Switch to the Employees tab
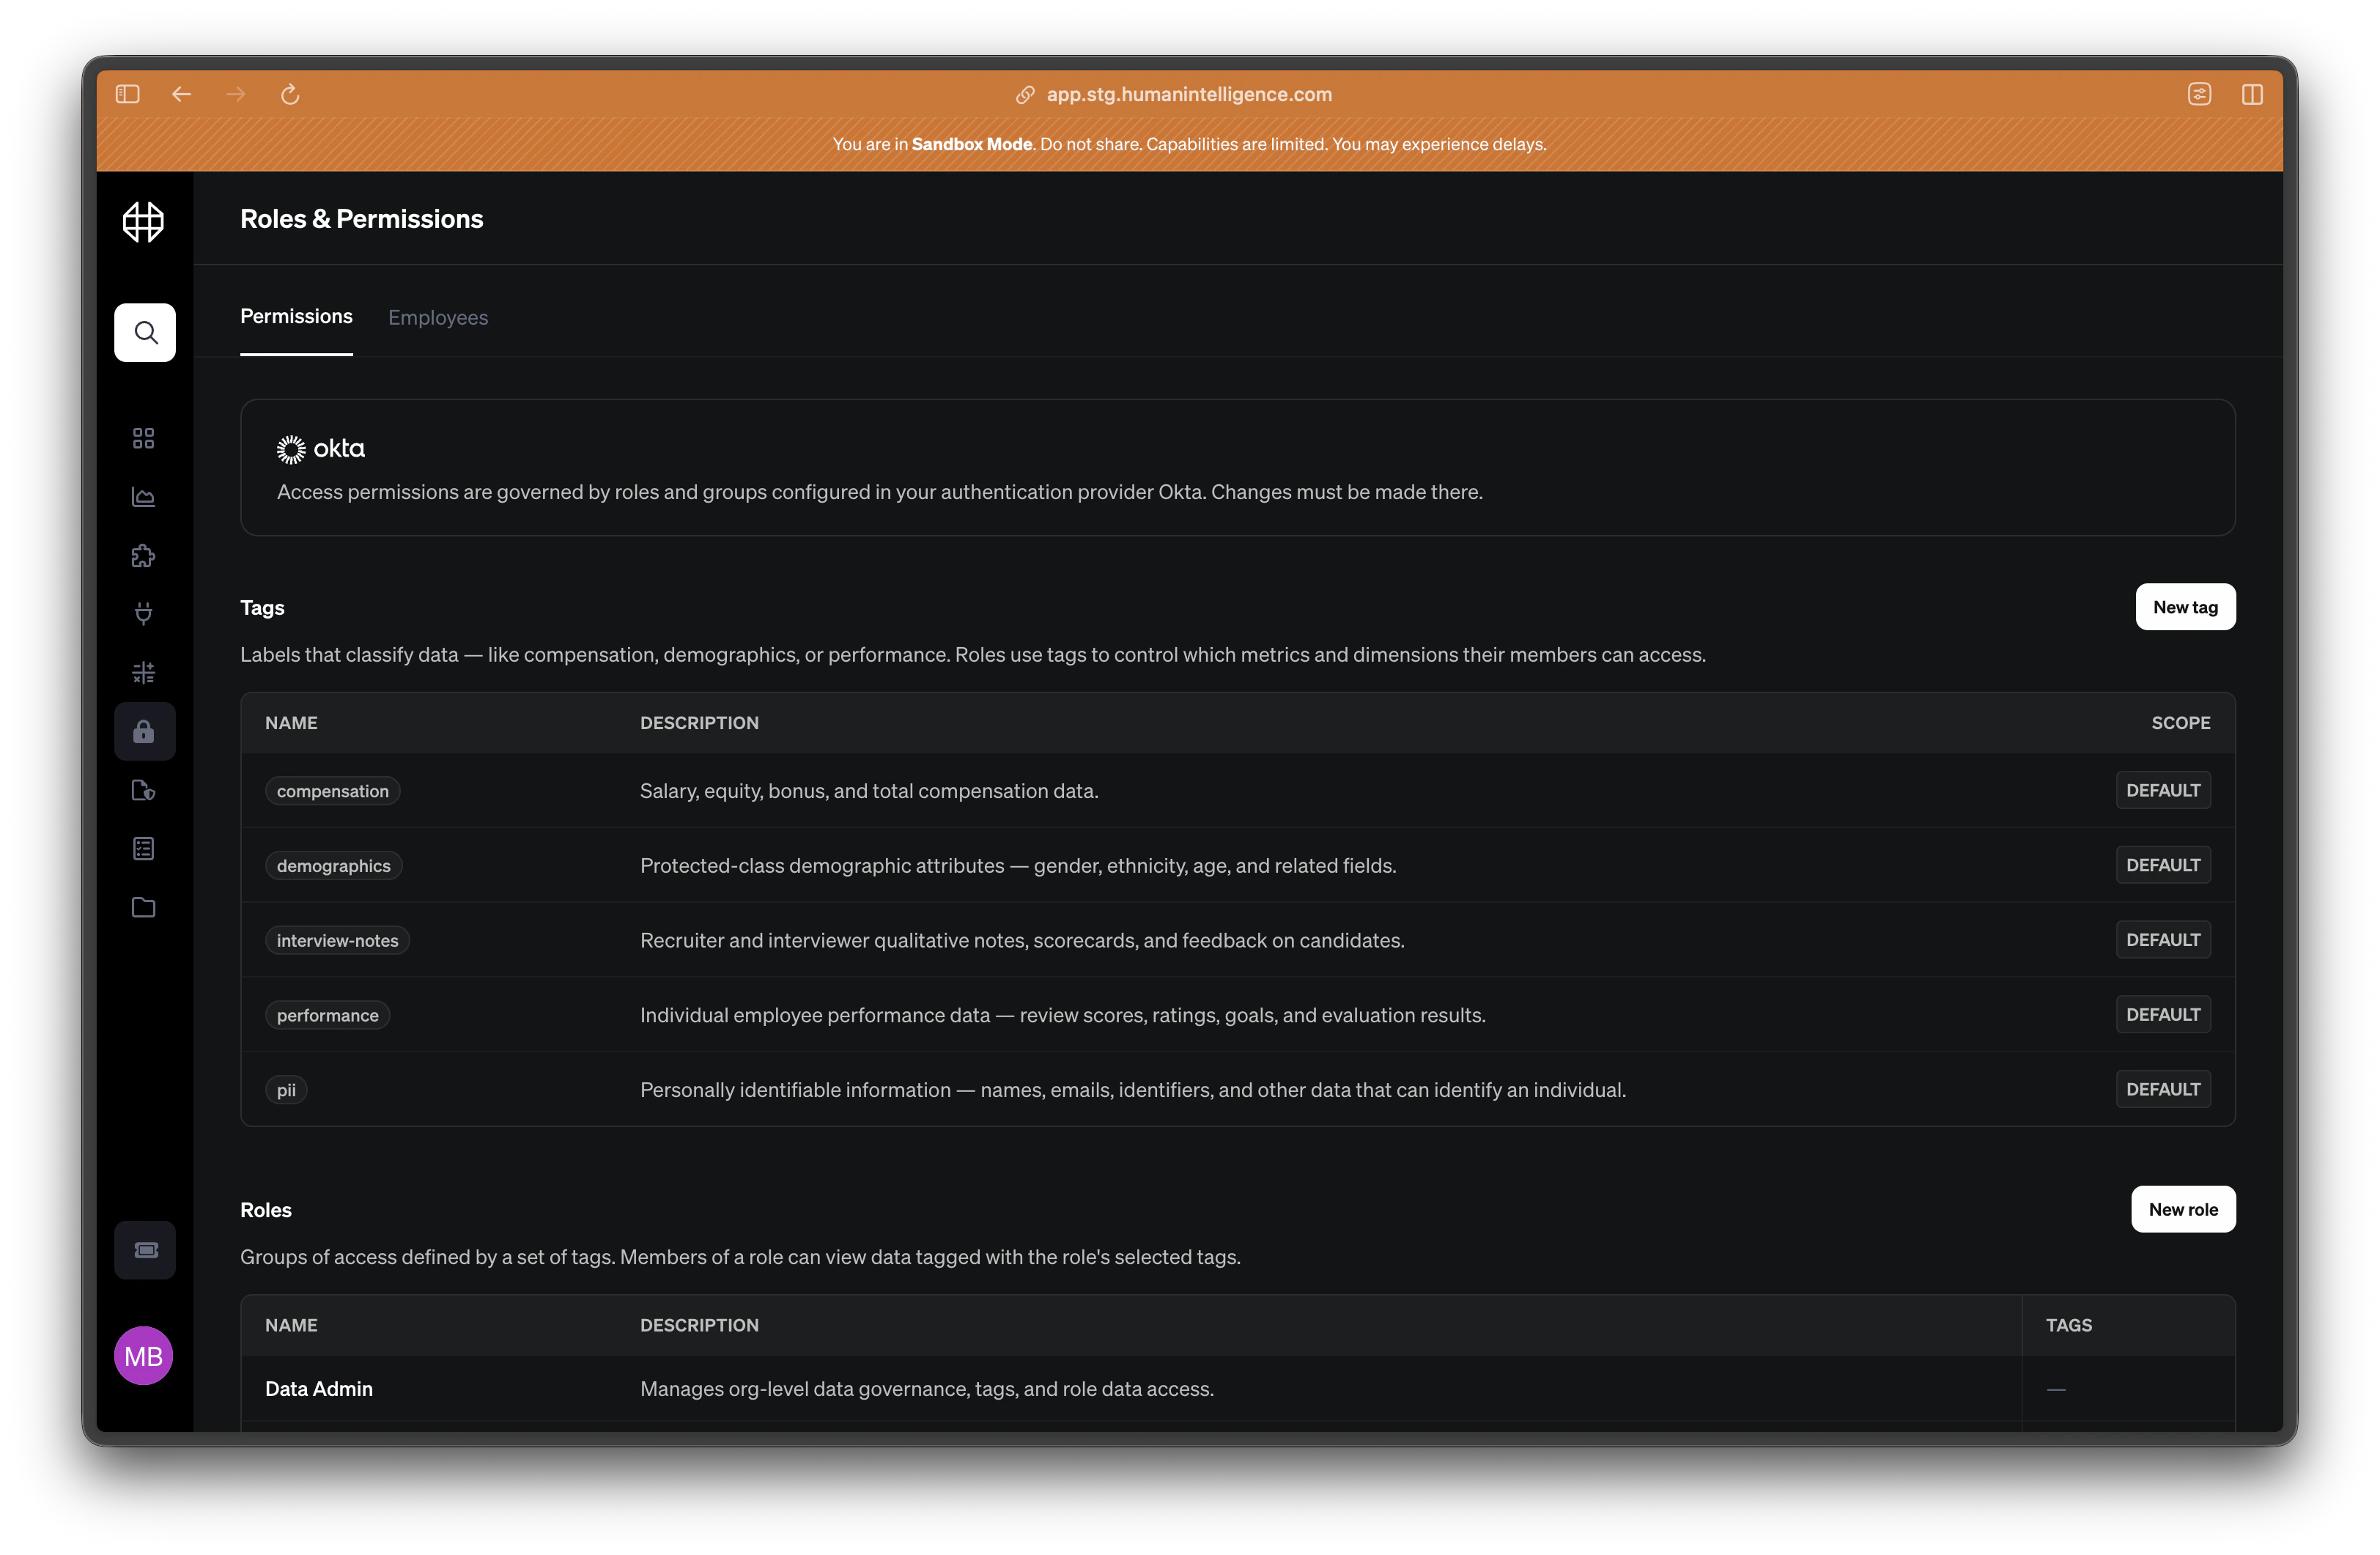 click(438, 317)
